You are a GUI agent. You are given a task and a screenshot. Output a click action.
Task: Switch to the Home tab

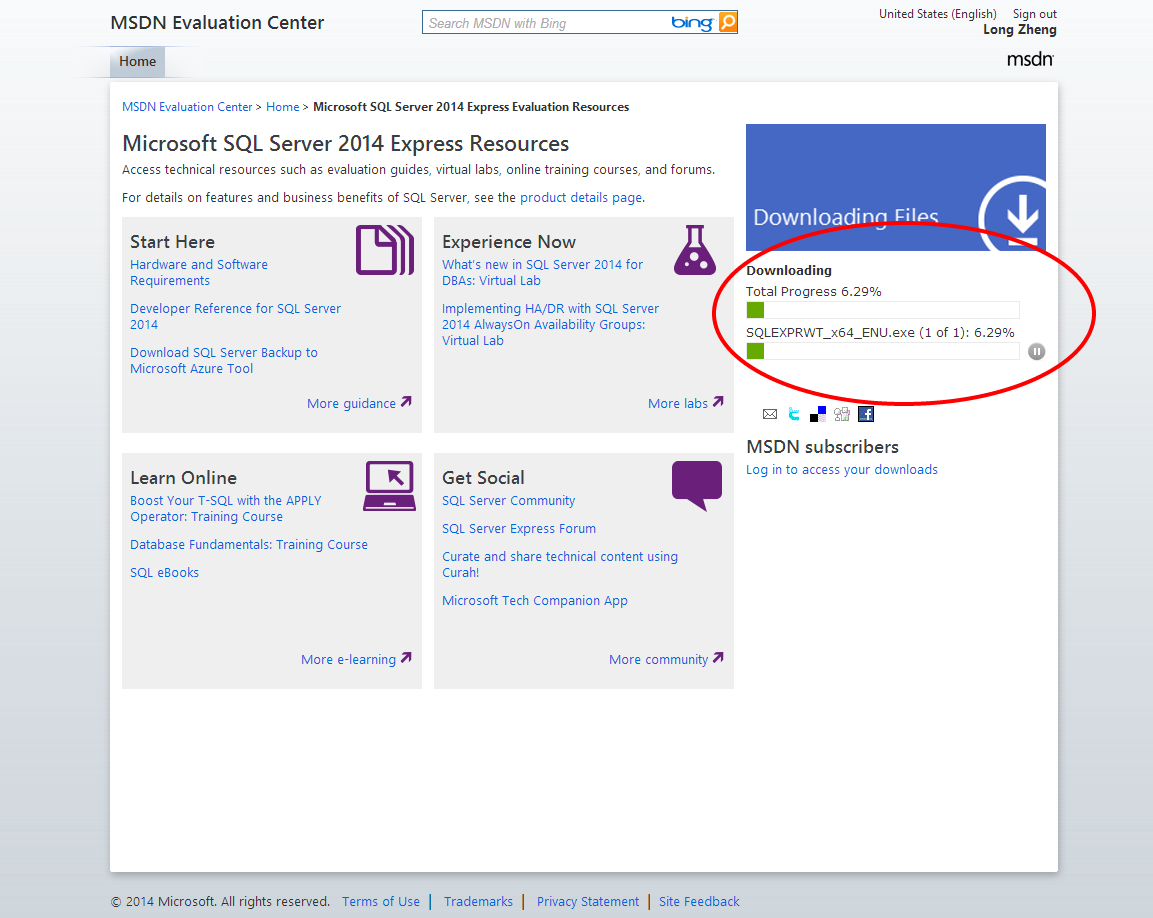pos(137,61)
